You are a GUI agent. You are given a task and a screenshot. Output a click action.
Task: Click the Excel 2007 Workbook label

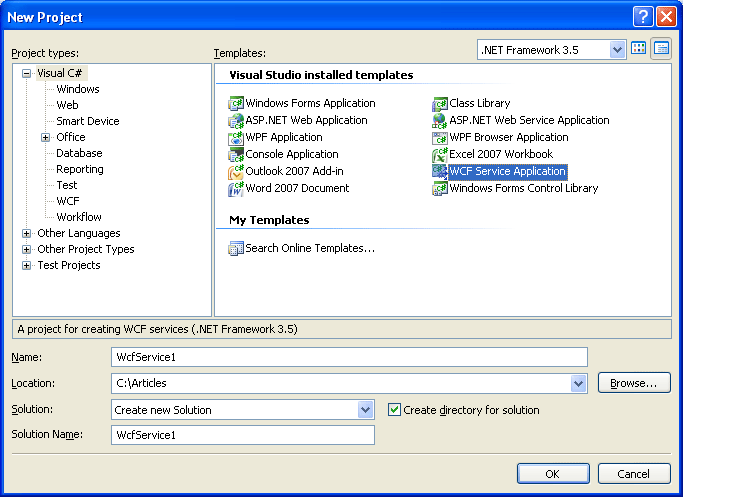click(x=501, y=154)
